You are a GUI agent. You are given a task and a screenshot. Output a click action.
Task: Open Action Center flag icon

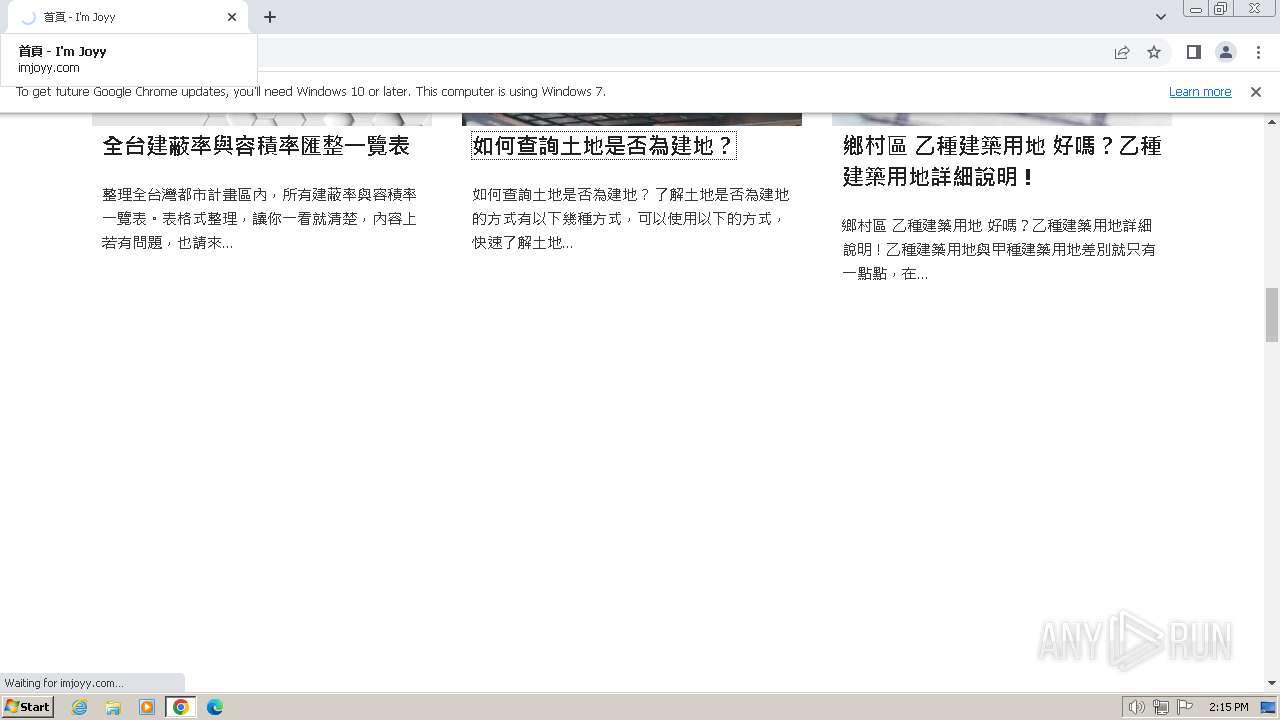click(x=1185, y=707)
